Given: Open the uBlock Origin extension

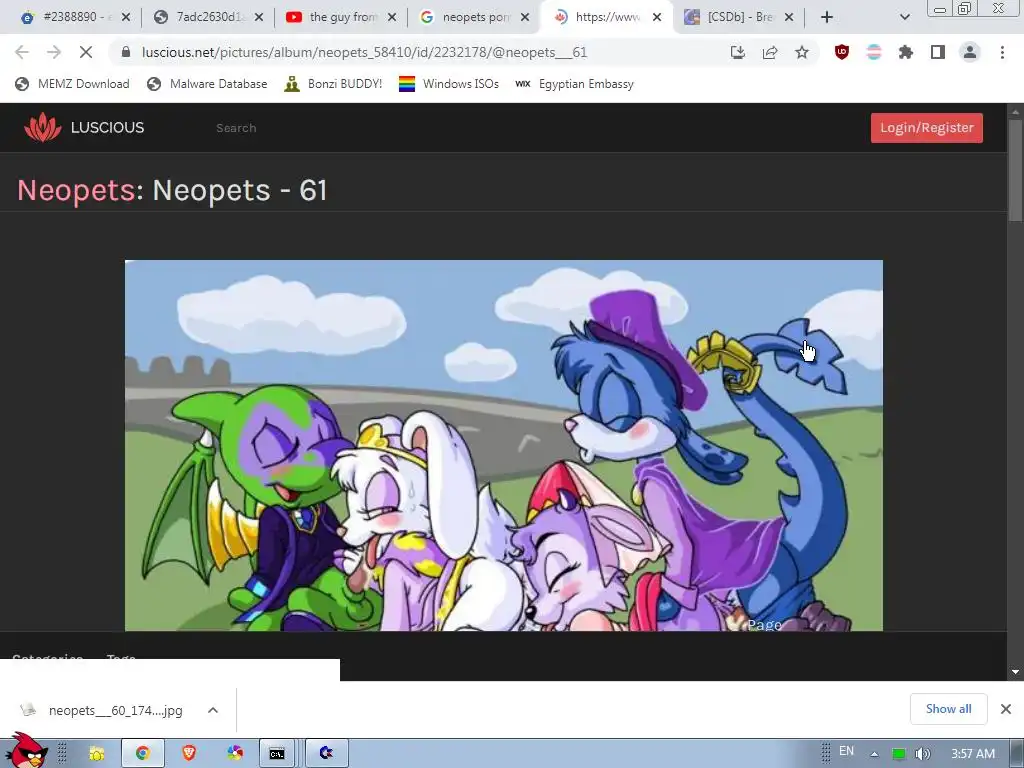Looking at the screenshot, I should pos(842,52).
